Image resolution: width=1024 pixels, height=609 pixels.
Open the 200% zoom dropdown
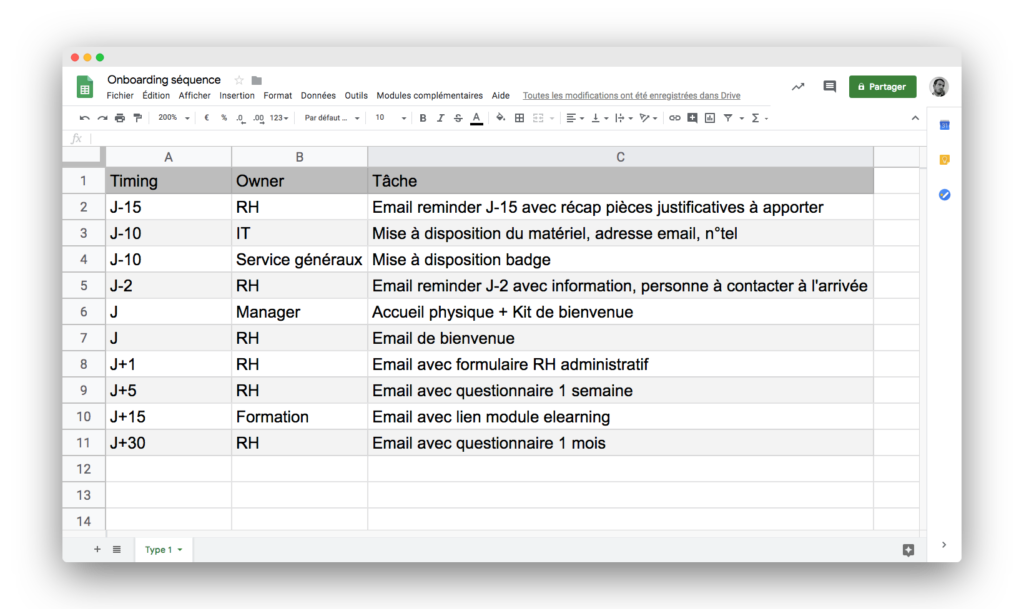173,118
